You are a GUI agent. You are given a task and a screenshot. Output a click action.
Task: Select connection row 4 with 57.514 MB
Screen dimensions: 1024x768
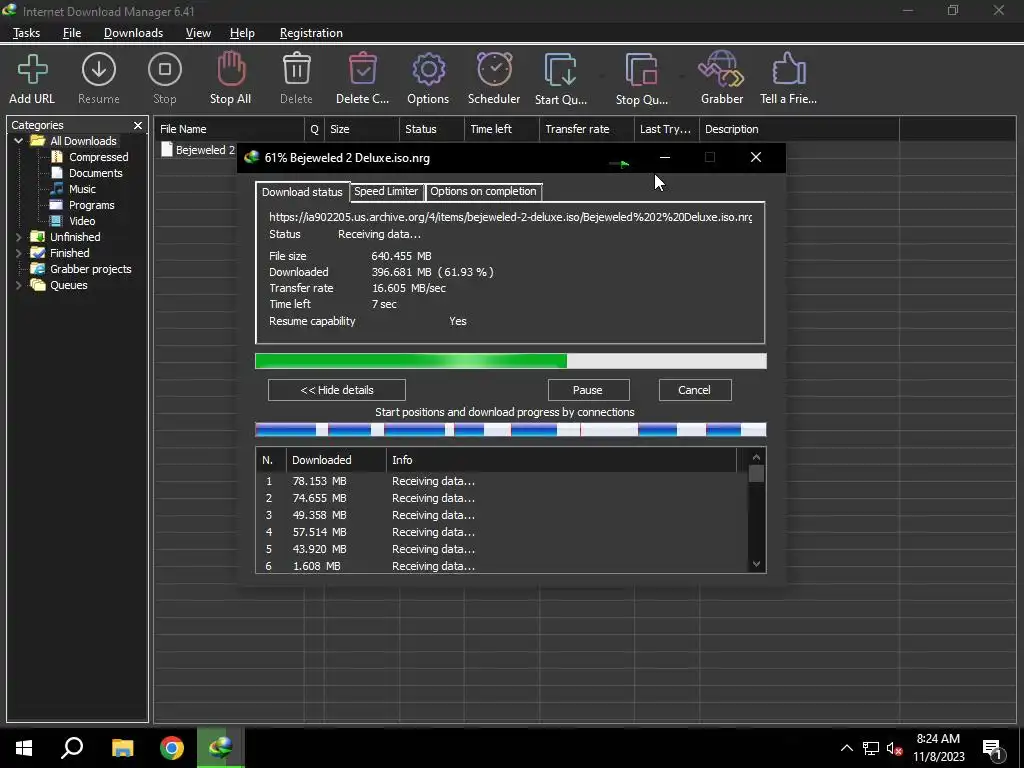[x=502, y=532]
